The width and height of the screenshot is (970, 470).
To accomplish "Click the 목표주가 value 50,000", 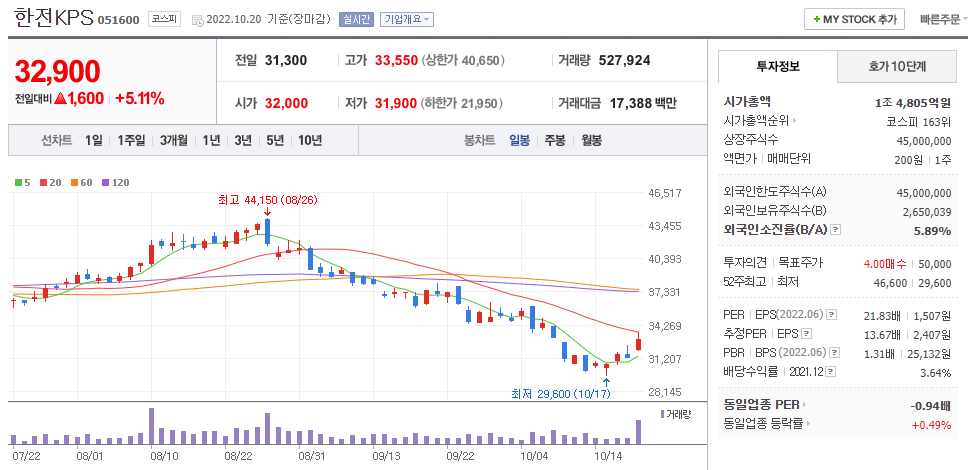I will point(935,264).
